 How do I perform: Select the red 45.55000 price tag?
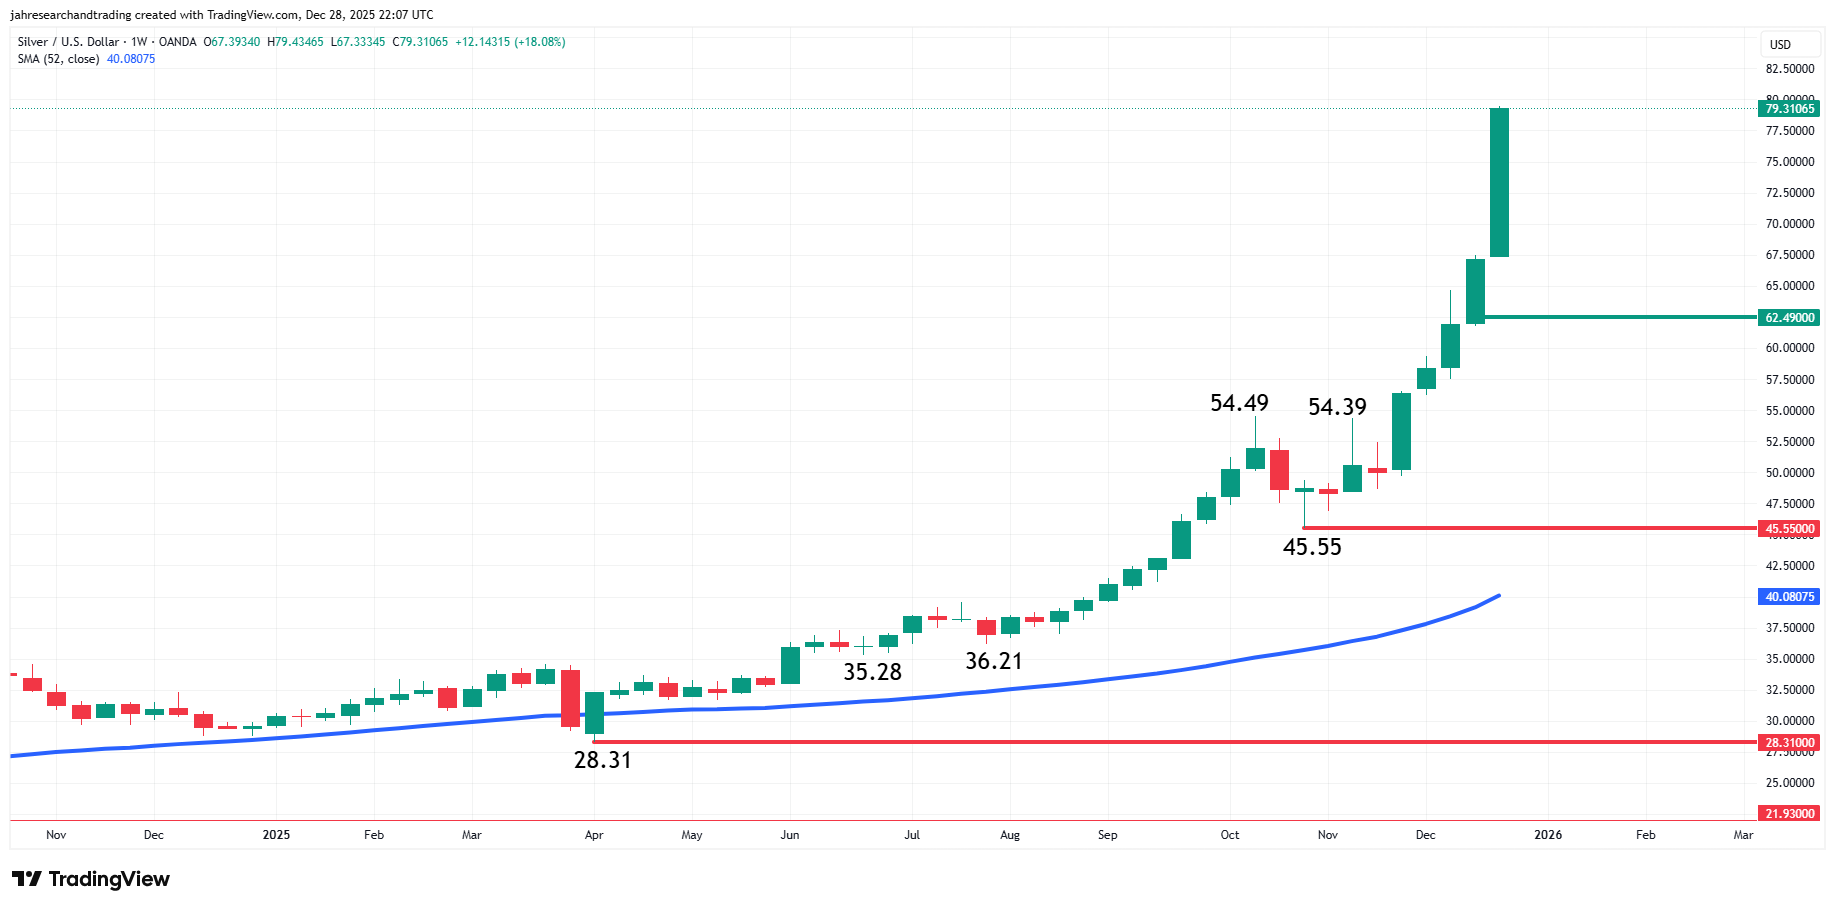(1789, 529)
